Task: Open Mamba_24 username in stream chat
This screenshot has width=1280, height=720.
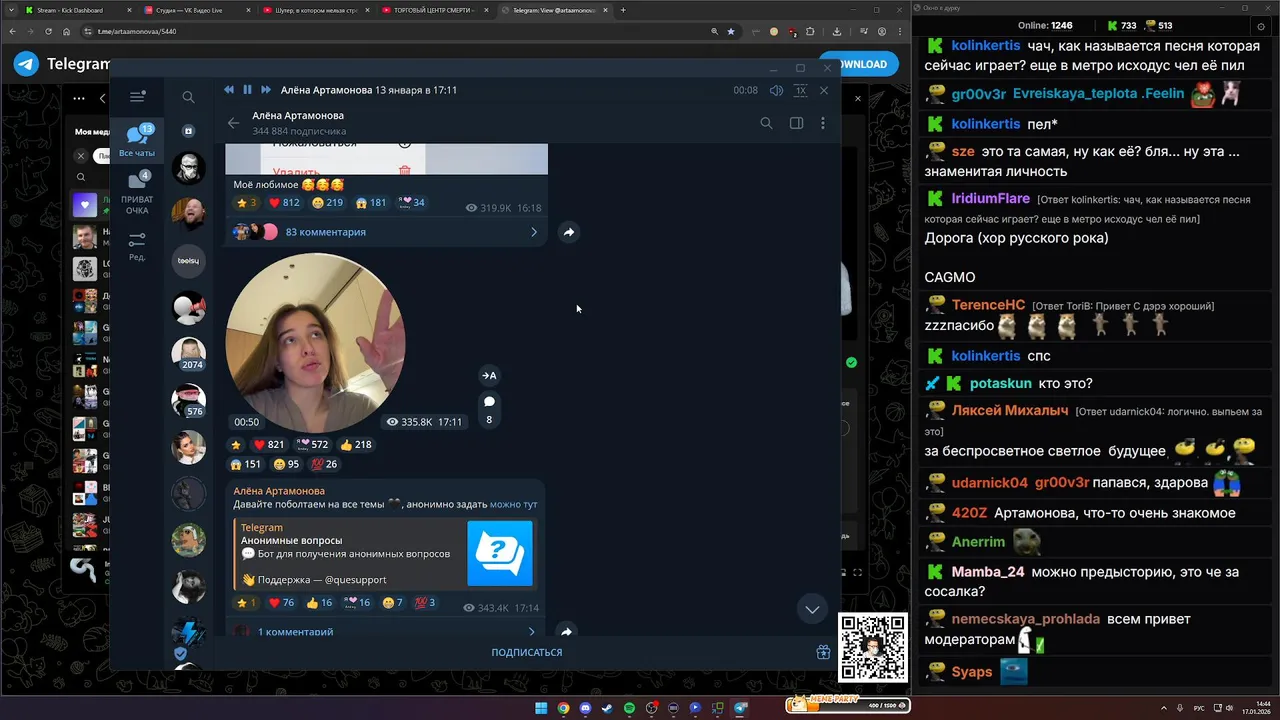Action: tap(988, 572)
